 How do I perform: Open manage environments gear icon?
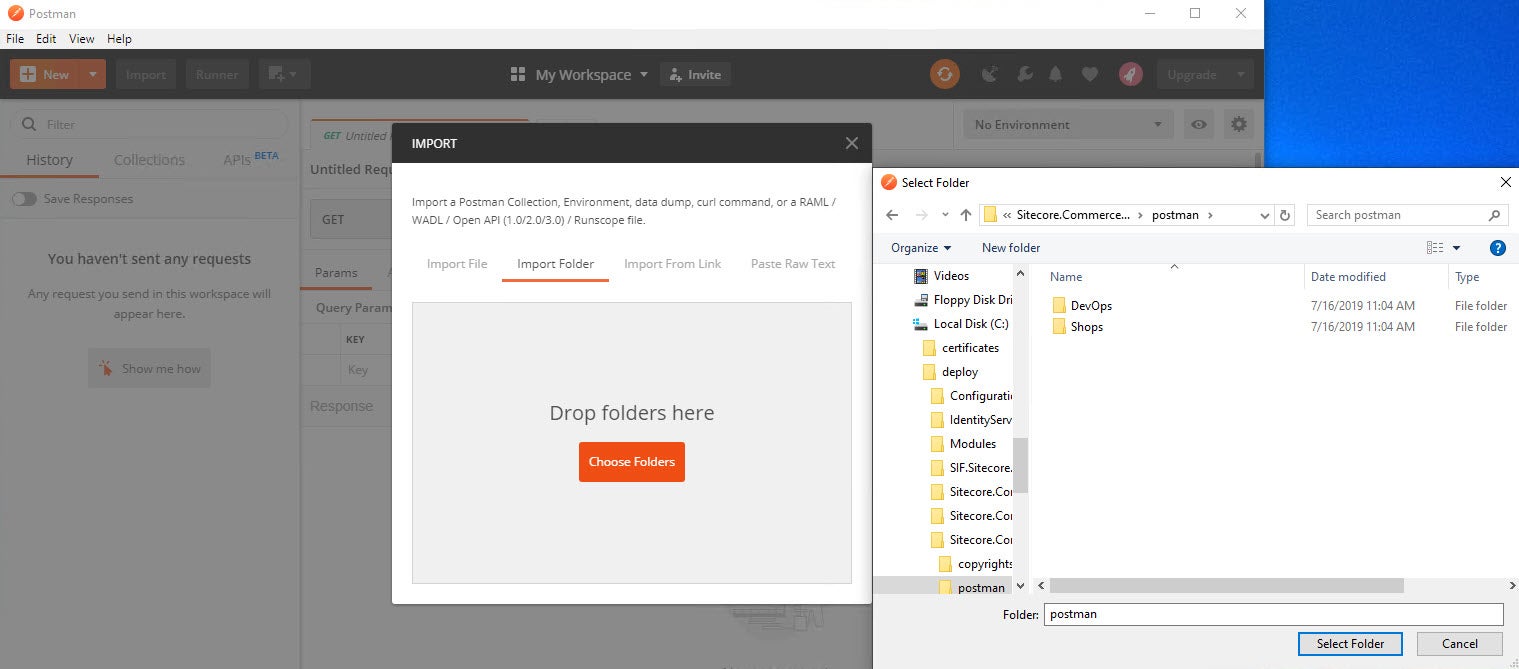point(1239,125)
